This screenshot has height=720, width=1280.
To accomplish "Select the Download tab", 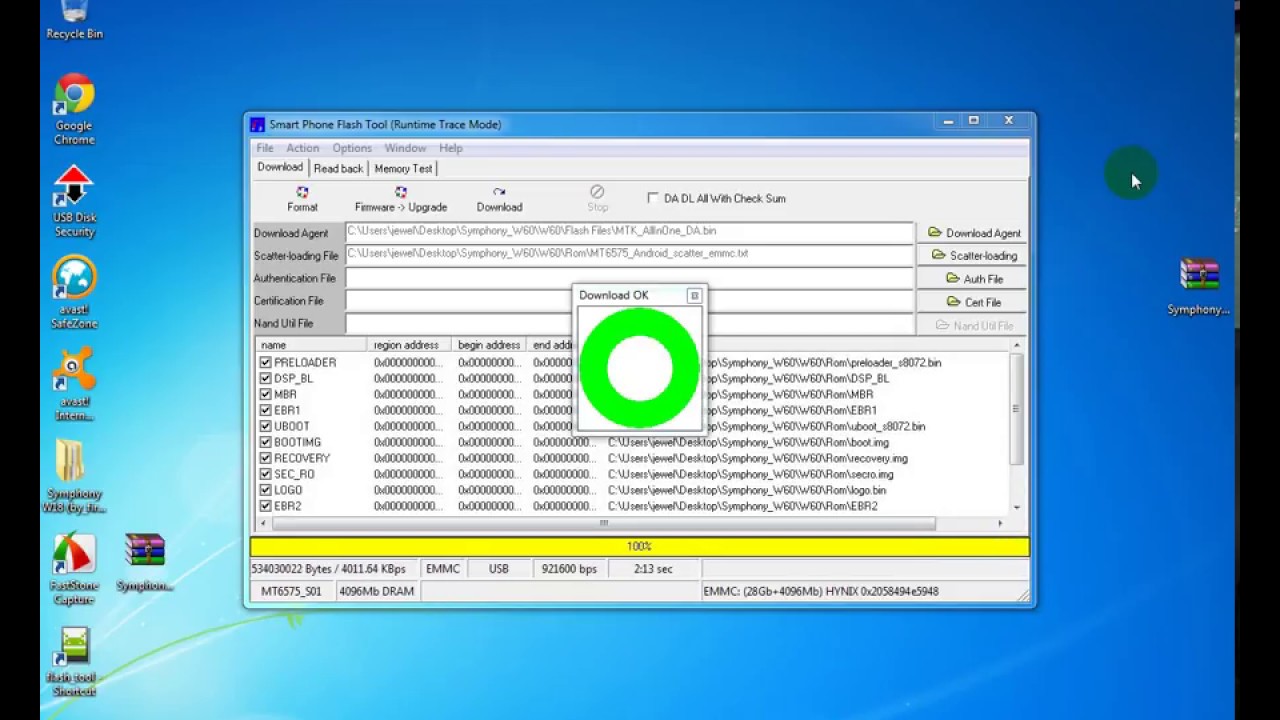I will [x=280, y=167].
